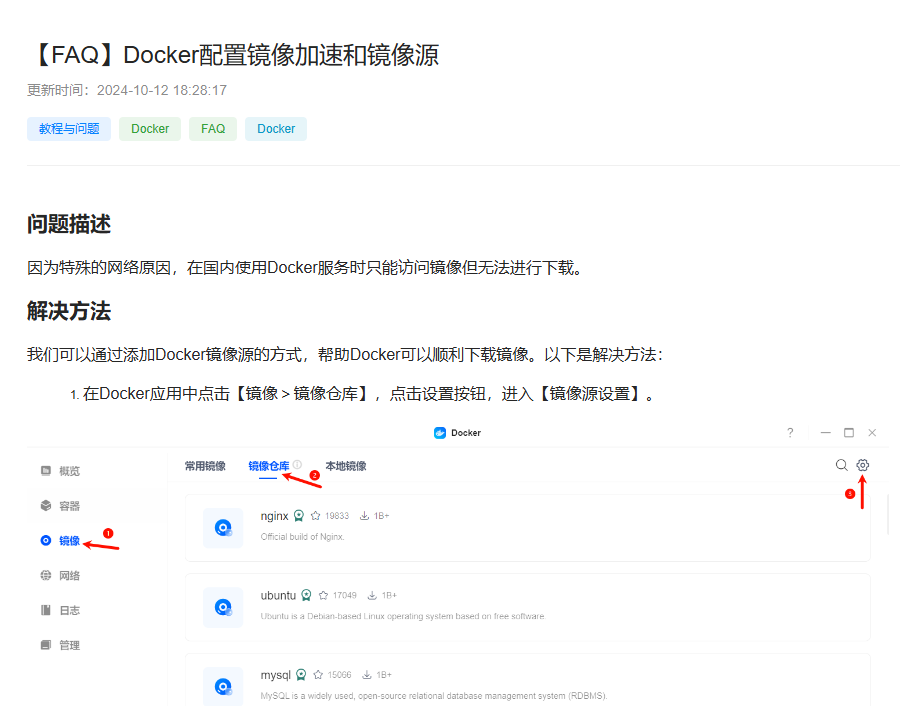Open mirror source settings via the gear icon

pos(862,465)
